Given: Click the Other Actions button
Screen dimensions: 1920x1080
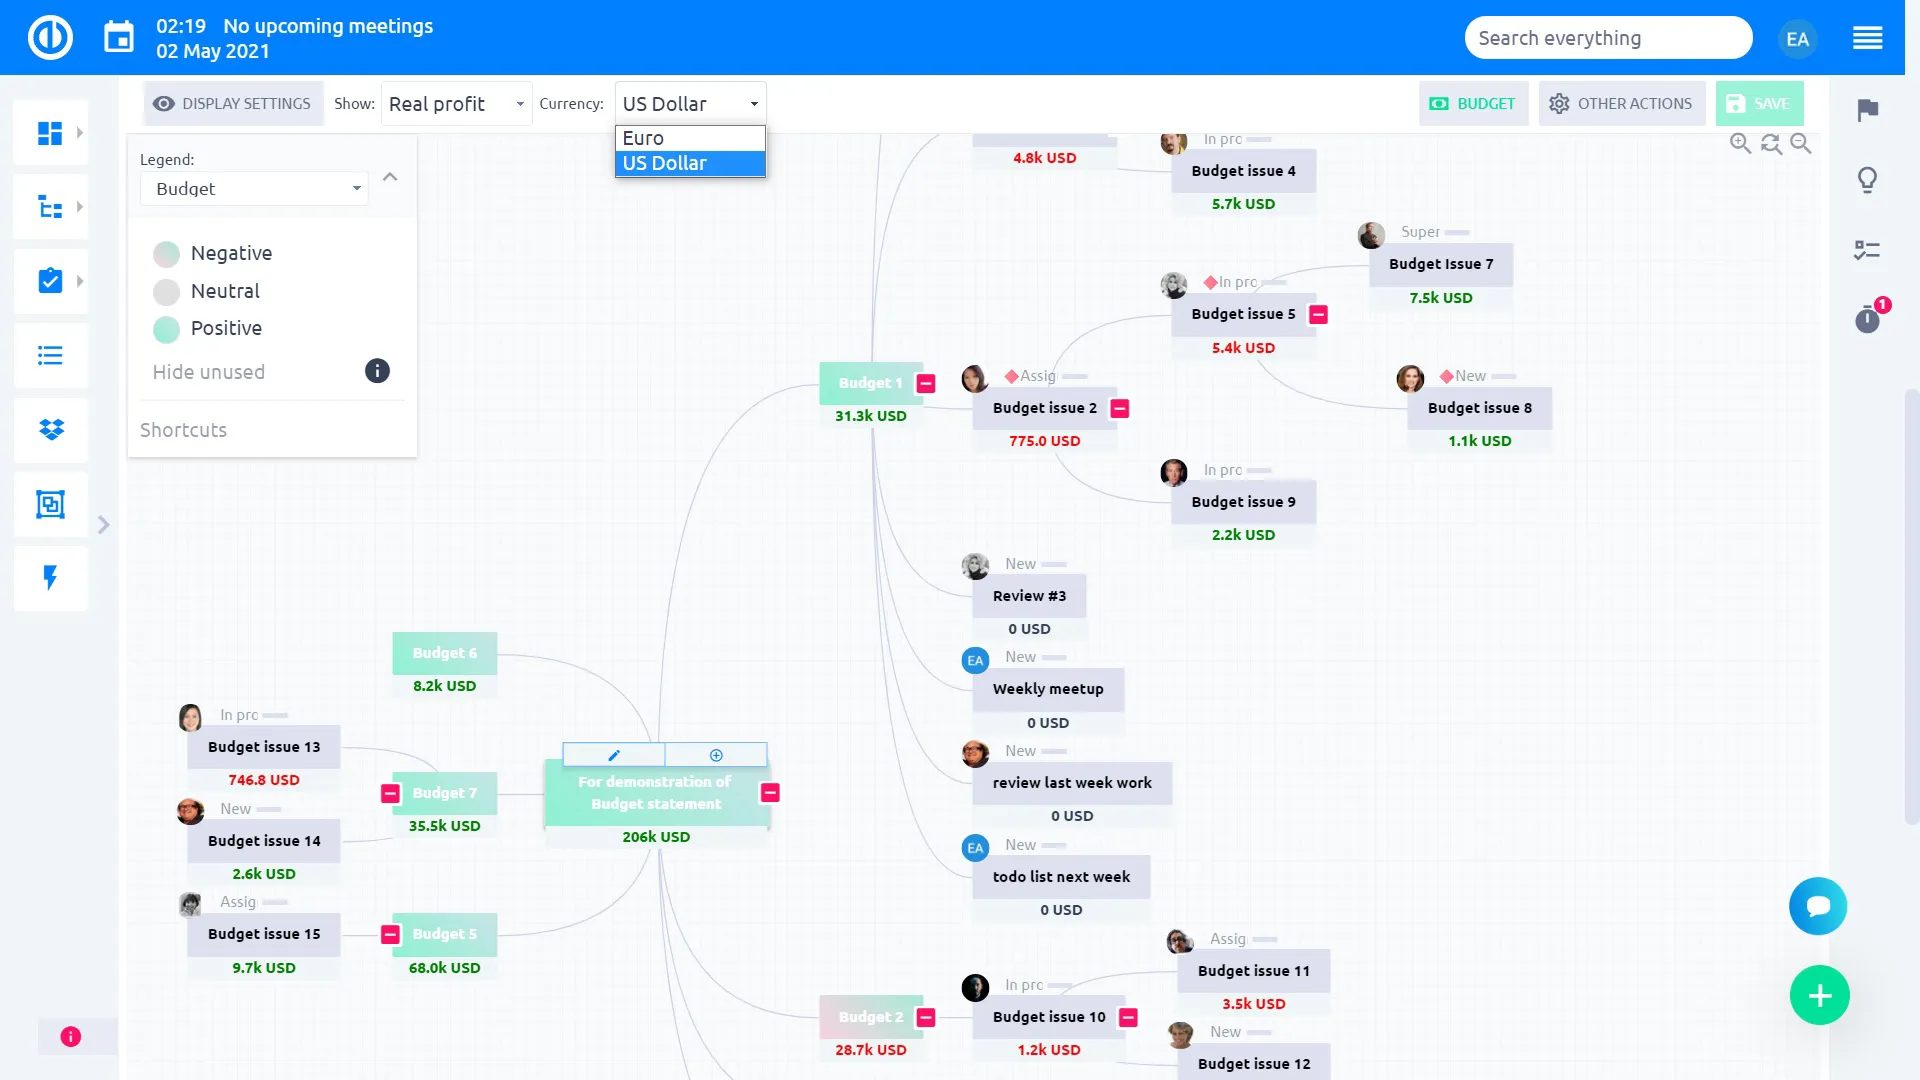Looking at the screenshot, I should tap(1621, 104).
